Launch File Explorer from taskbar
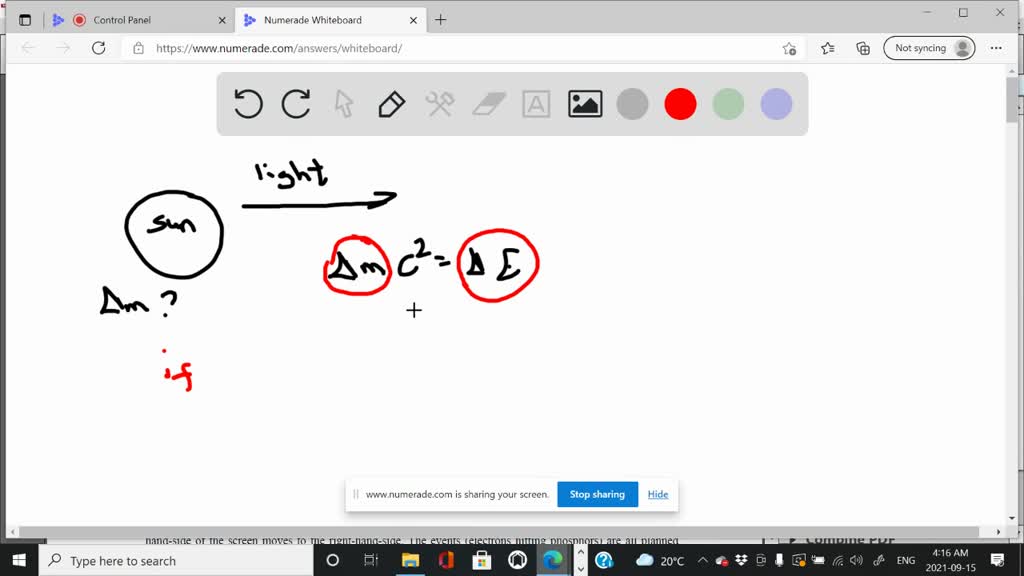The height and width of the screenshot is (576, 1024). [x=410, y=560]
